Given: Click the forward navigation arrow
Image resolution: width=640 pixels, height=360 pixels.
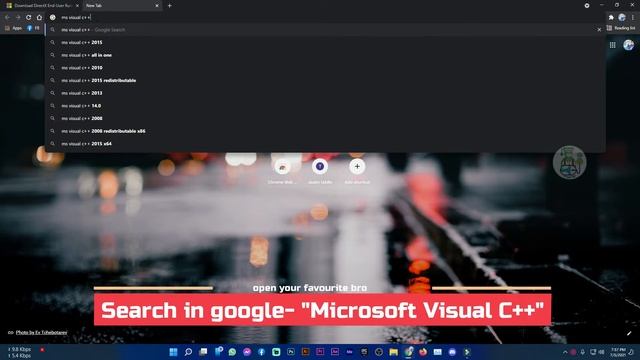Looking at the screenshot, I should tap(18, 17).
